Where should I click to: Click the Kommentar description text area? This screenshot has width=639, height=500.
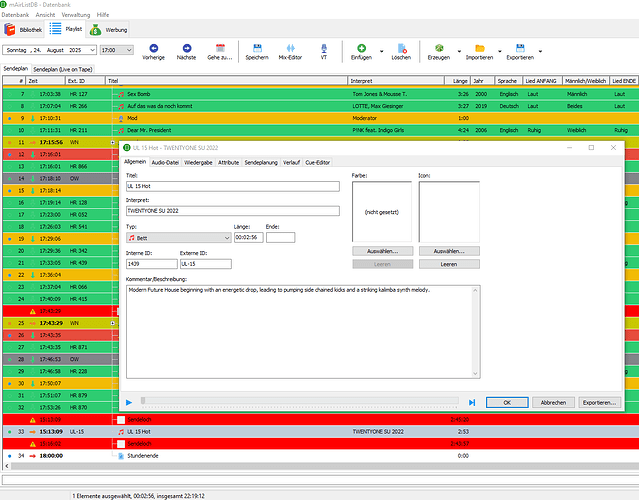tap(303, 332)
